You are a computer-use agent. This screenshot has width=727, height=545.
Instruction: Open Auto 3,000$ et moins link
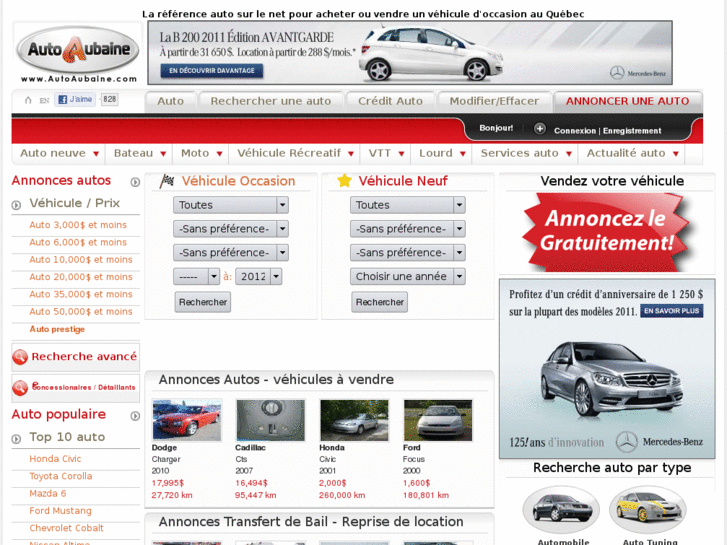(78, 225)
